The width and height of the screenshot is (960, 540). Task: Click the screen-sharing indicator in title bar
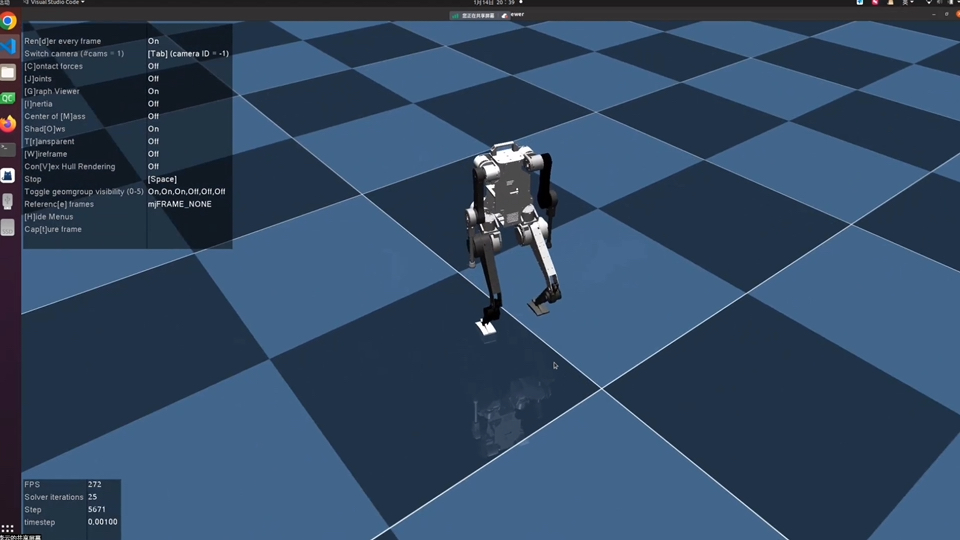coord(478,15)
